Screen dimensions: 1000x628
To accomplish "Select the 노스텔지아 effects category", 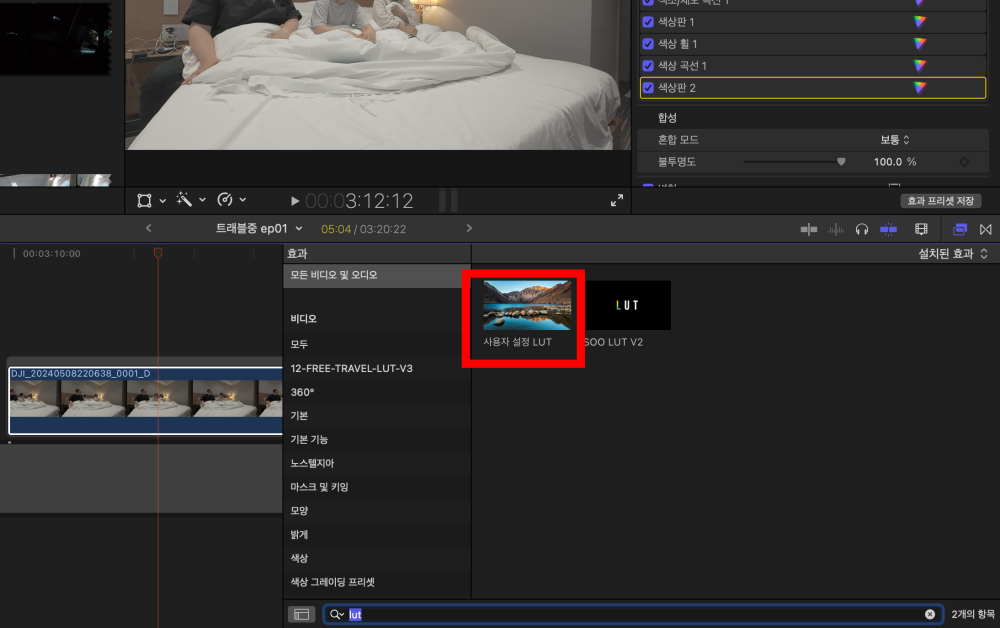I will 312,463.
